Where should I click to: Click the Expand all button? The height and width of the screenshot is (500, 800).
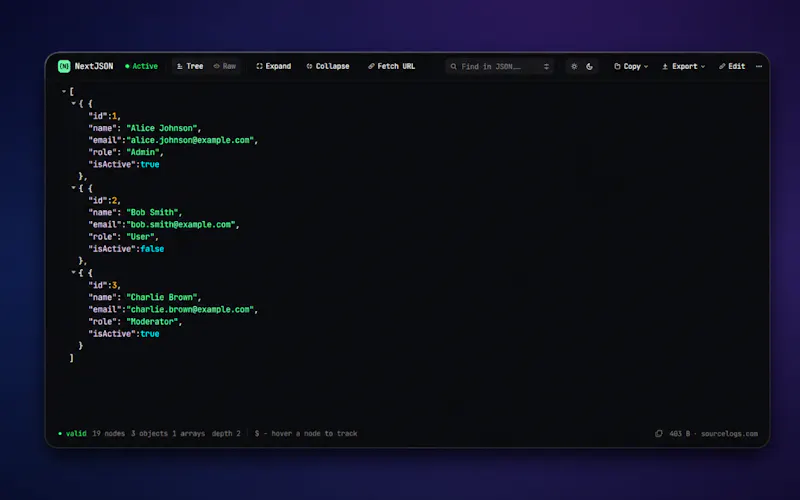[273, 66]
